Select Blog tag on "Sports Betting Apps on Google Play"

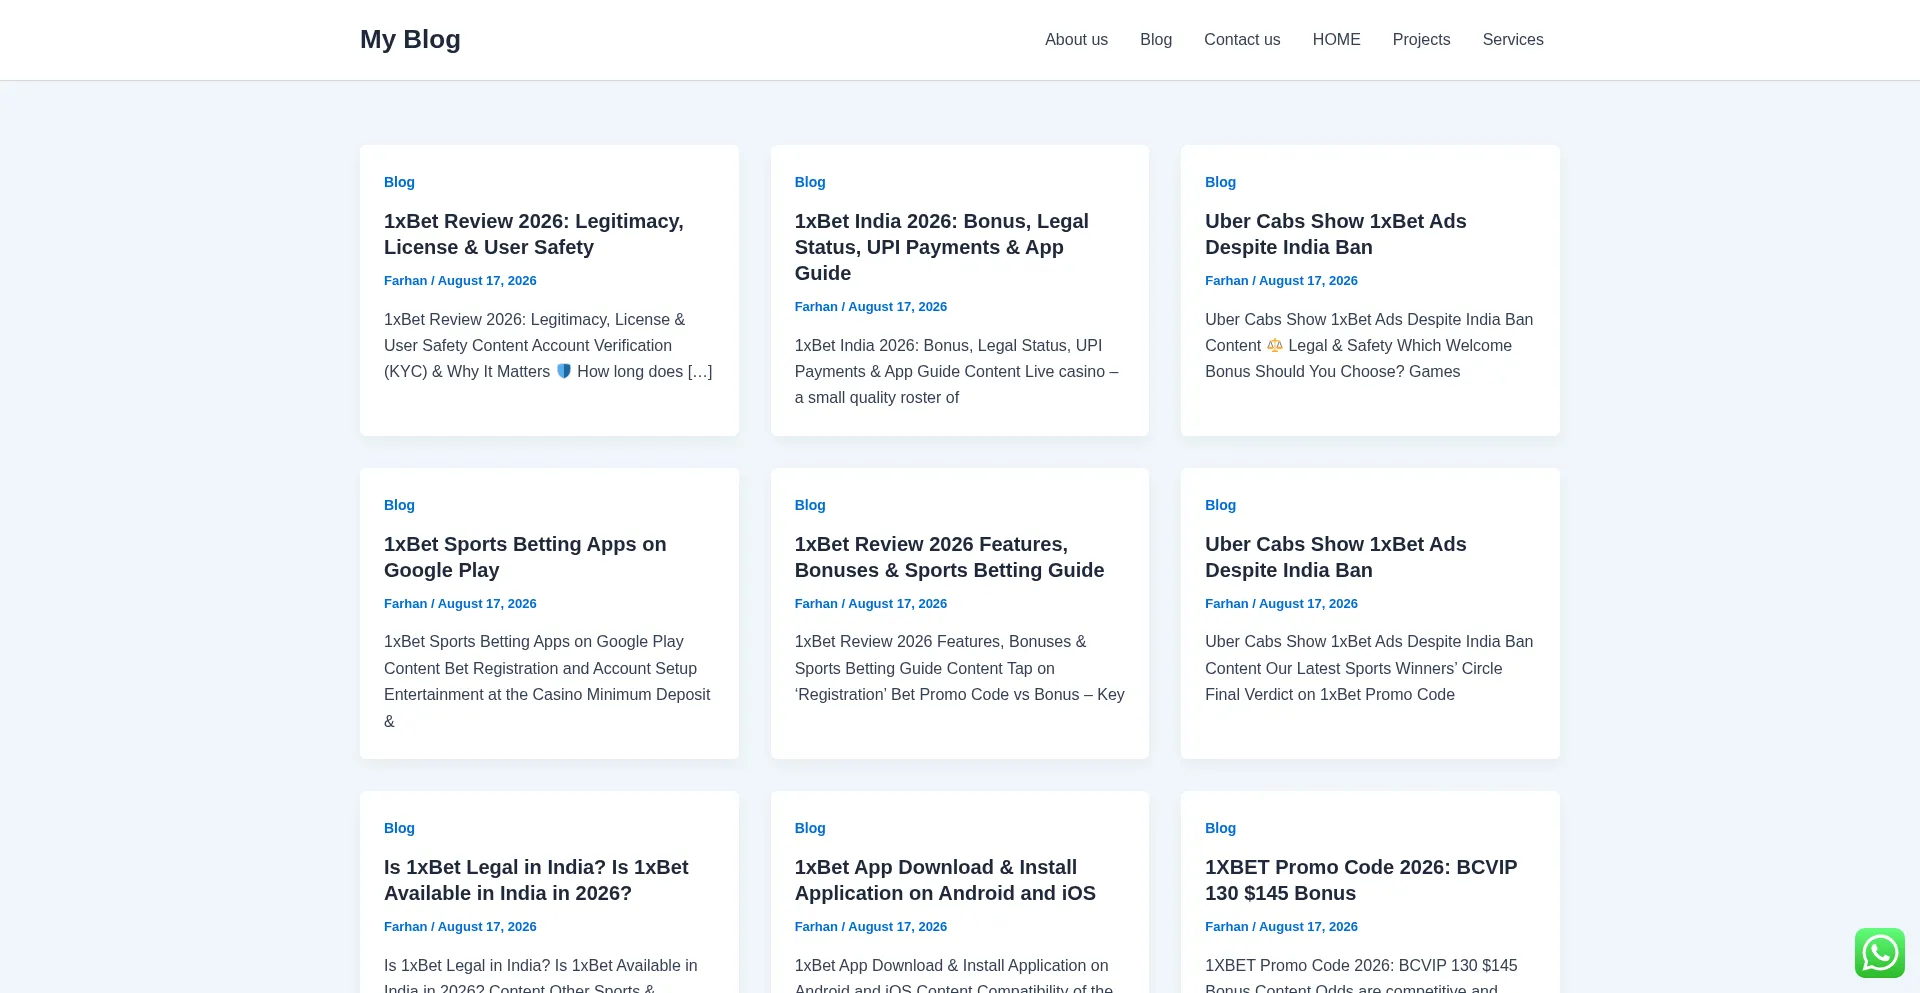click(x=399, y=505)
